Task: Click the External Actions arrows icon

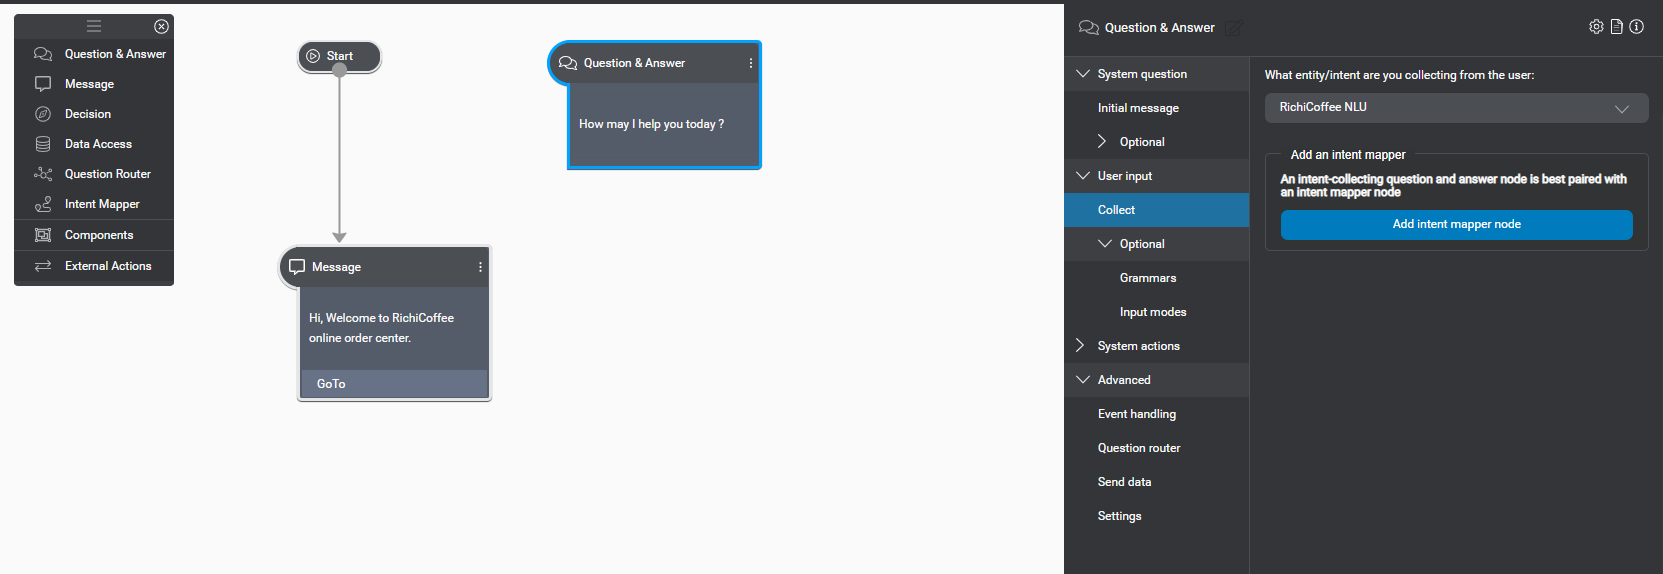Action: pyautogui.click(x=43, y=266)
